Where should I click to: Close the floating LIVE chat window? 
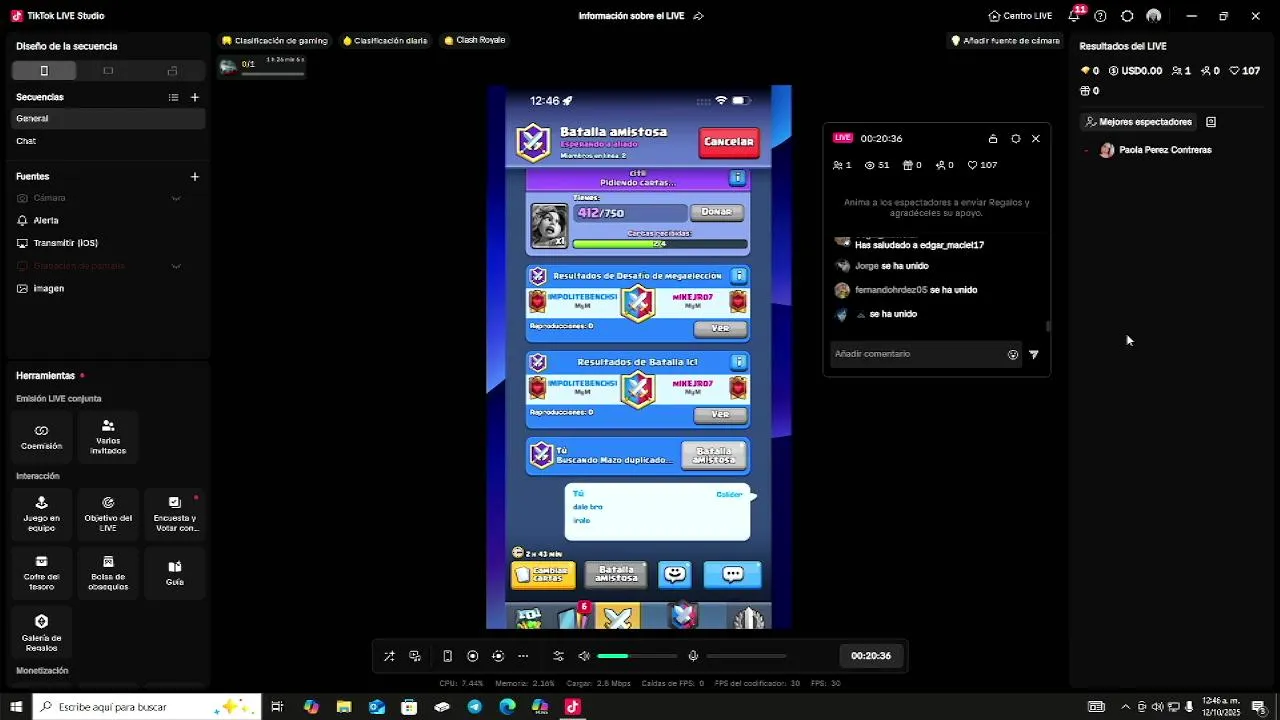[x=1036, y=139]
